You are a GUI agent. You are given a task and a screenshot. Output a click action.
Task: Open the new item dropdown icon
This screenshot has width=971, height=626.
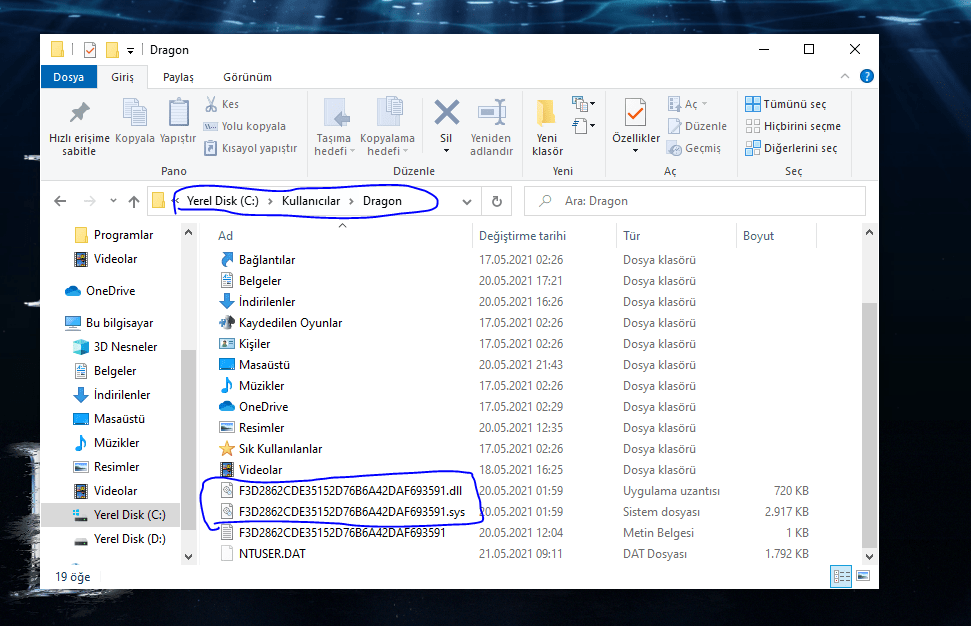[583, 103]
